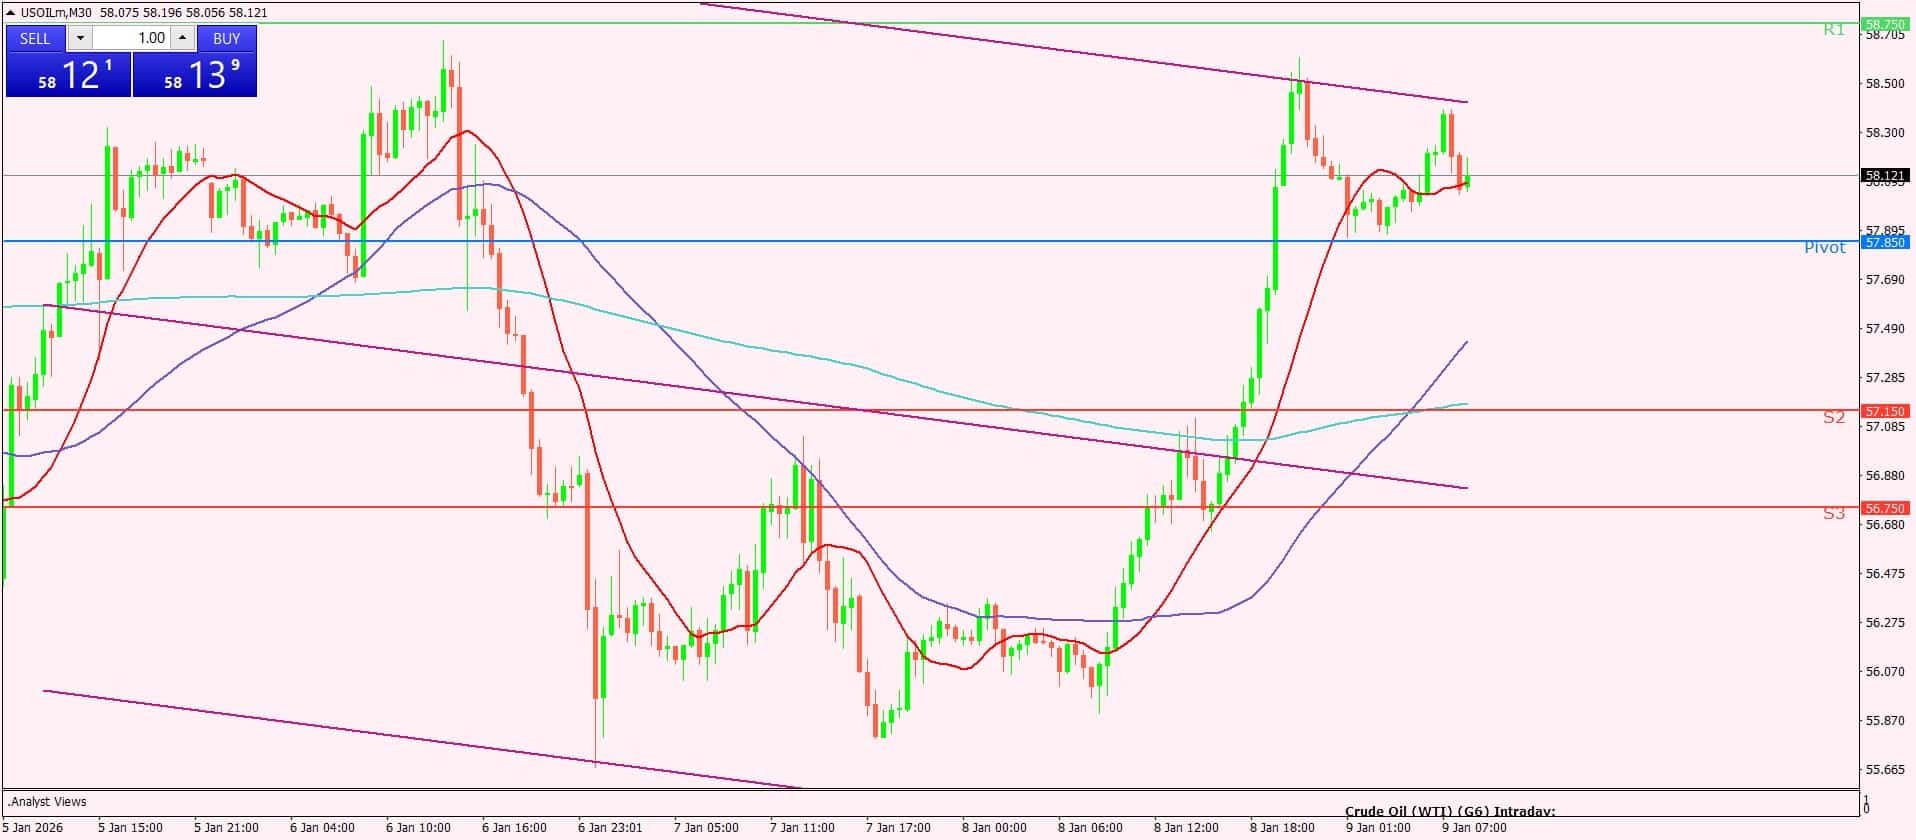Viewport: 1916px width, 840px height.
Task: Click the current price tag 58.121
Action: (x=1885, y=176)
